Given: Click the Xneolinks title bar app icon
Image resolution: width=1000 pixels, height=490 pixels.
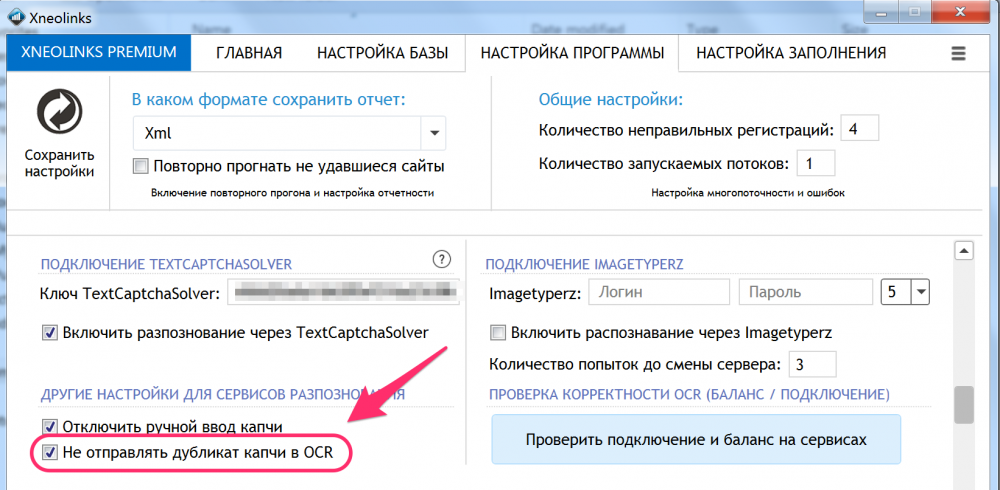Looking at the screenshot, I should click(15, 17).
